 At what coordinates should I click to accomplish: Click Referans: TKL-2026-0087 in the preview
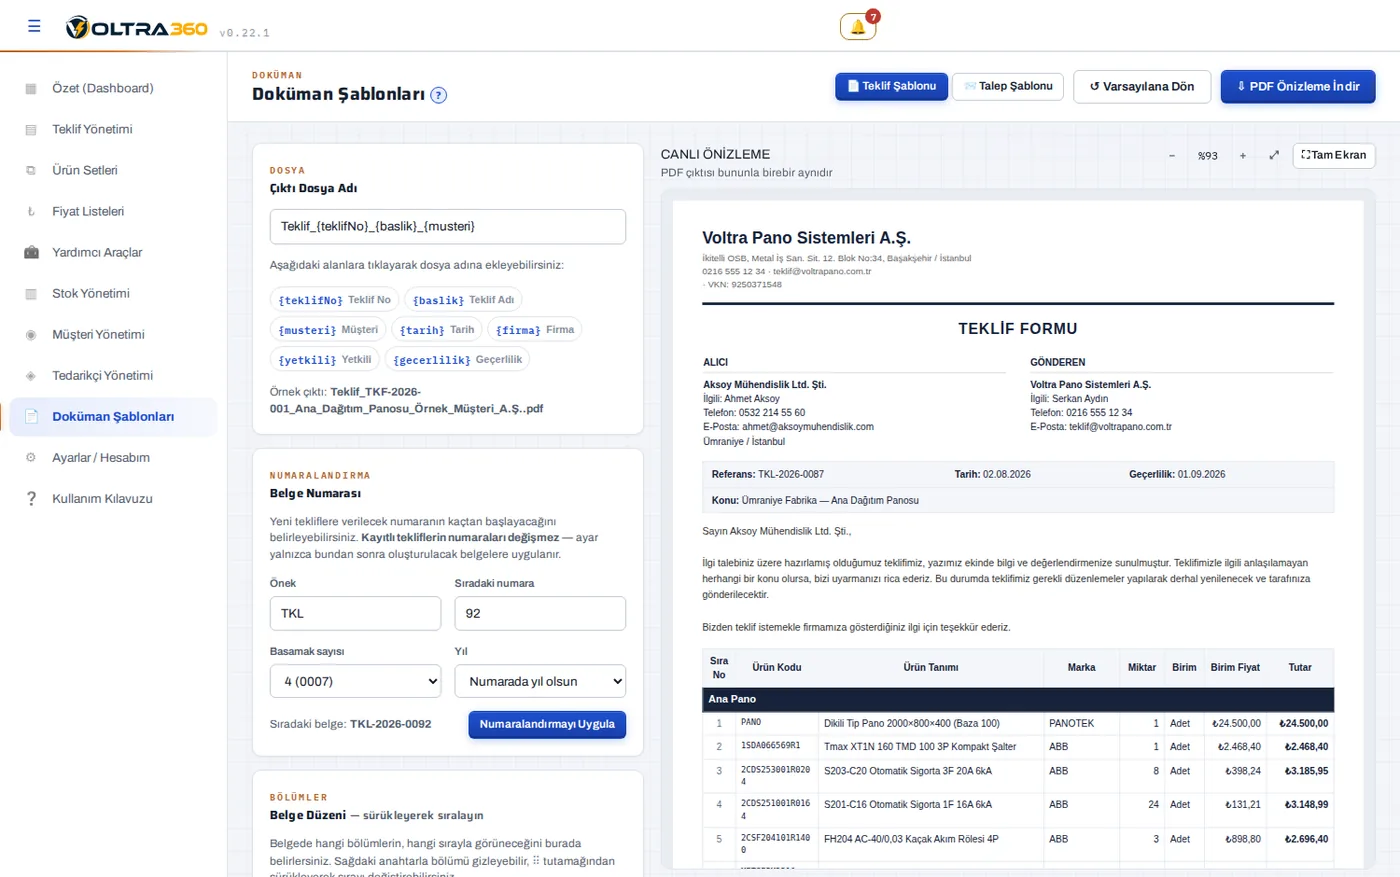[768, 475]
